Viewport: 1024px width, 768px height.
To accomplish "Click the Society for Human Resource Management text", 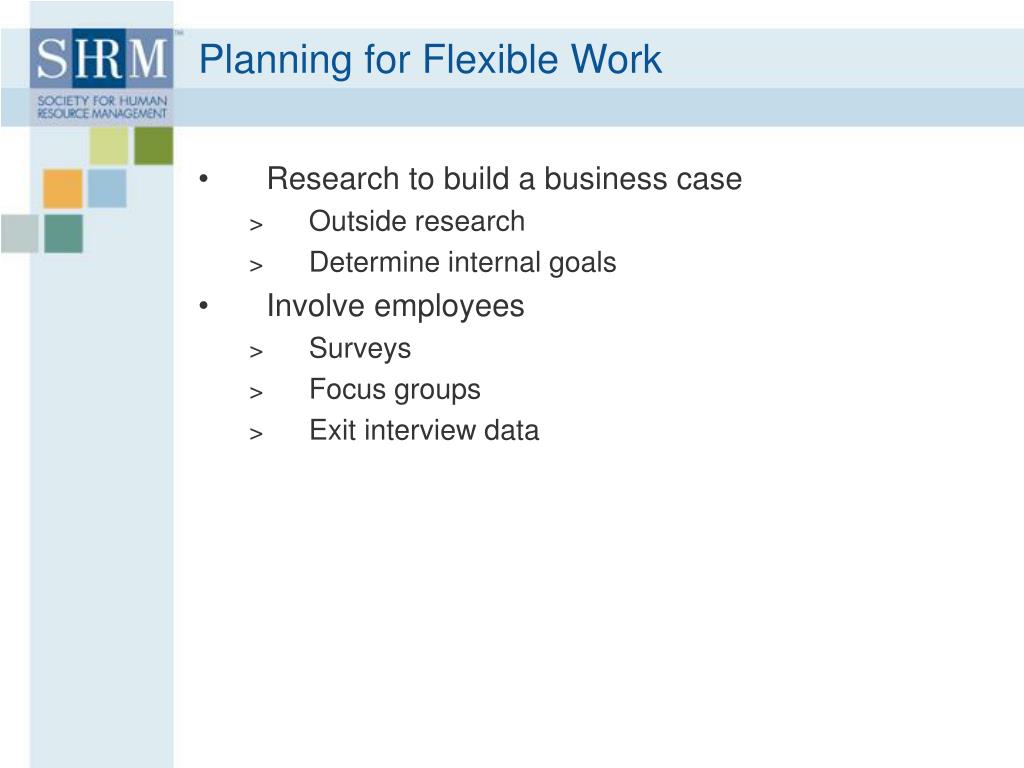I will [102, 107].
